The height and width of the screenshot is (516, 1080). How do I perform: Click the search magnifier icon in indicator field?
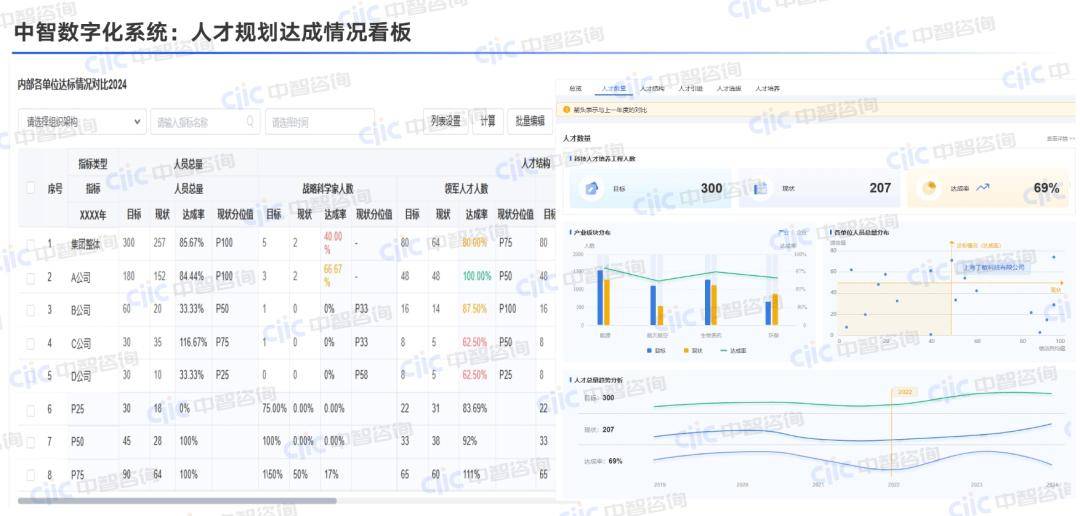point(250,122)
